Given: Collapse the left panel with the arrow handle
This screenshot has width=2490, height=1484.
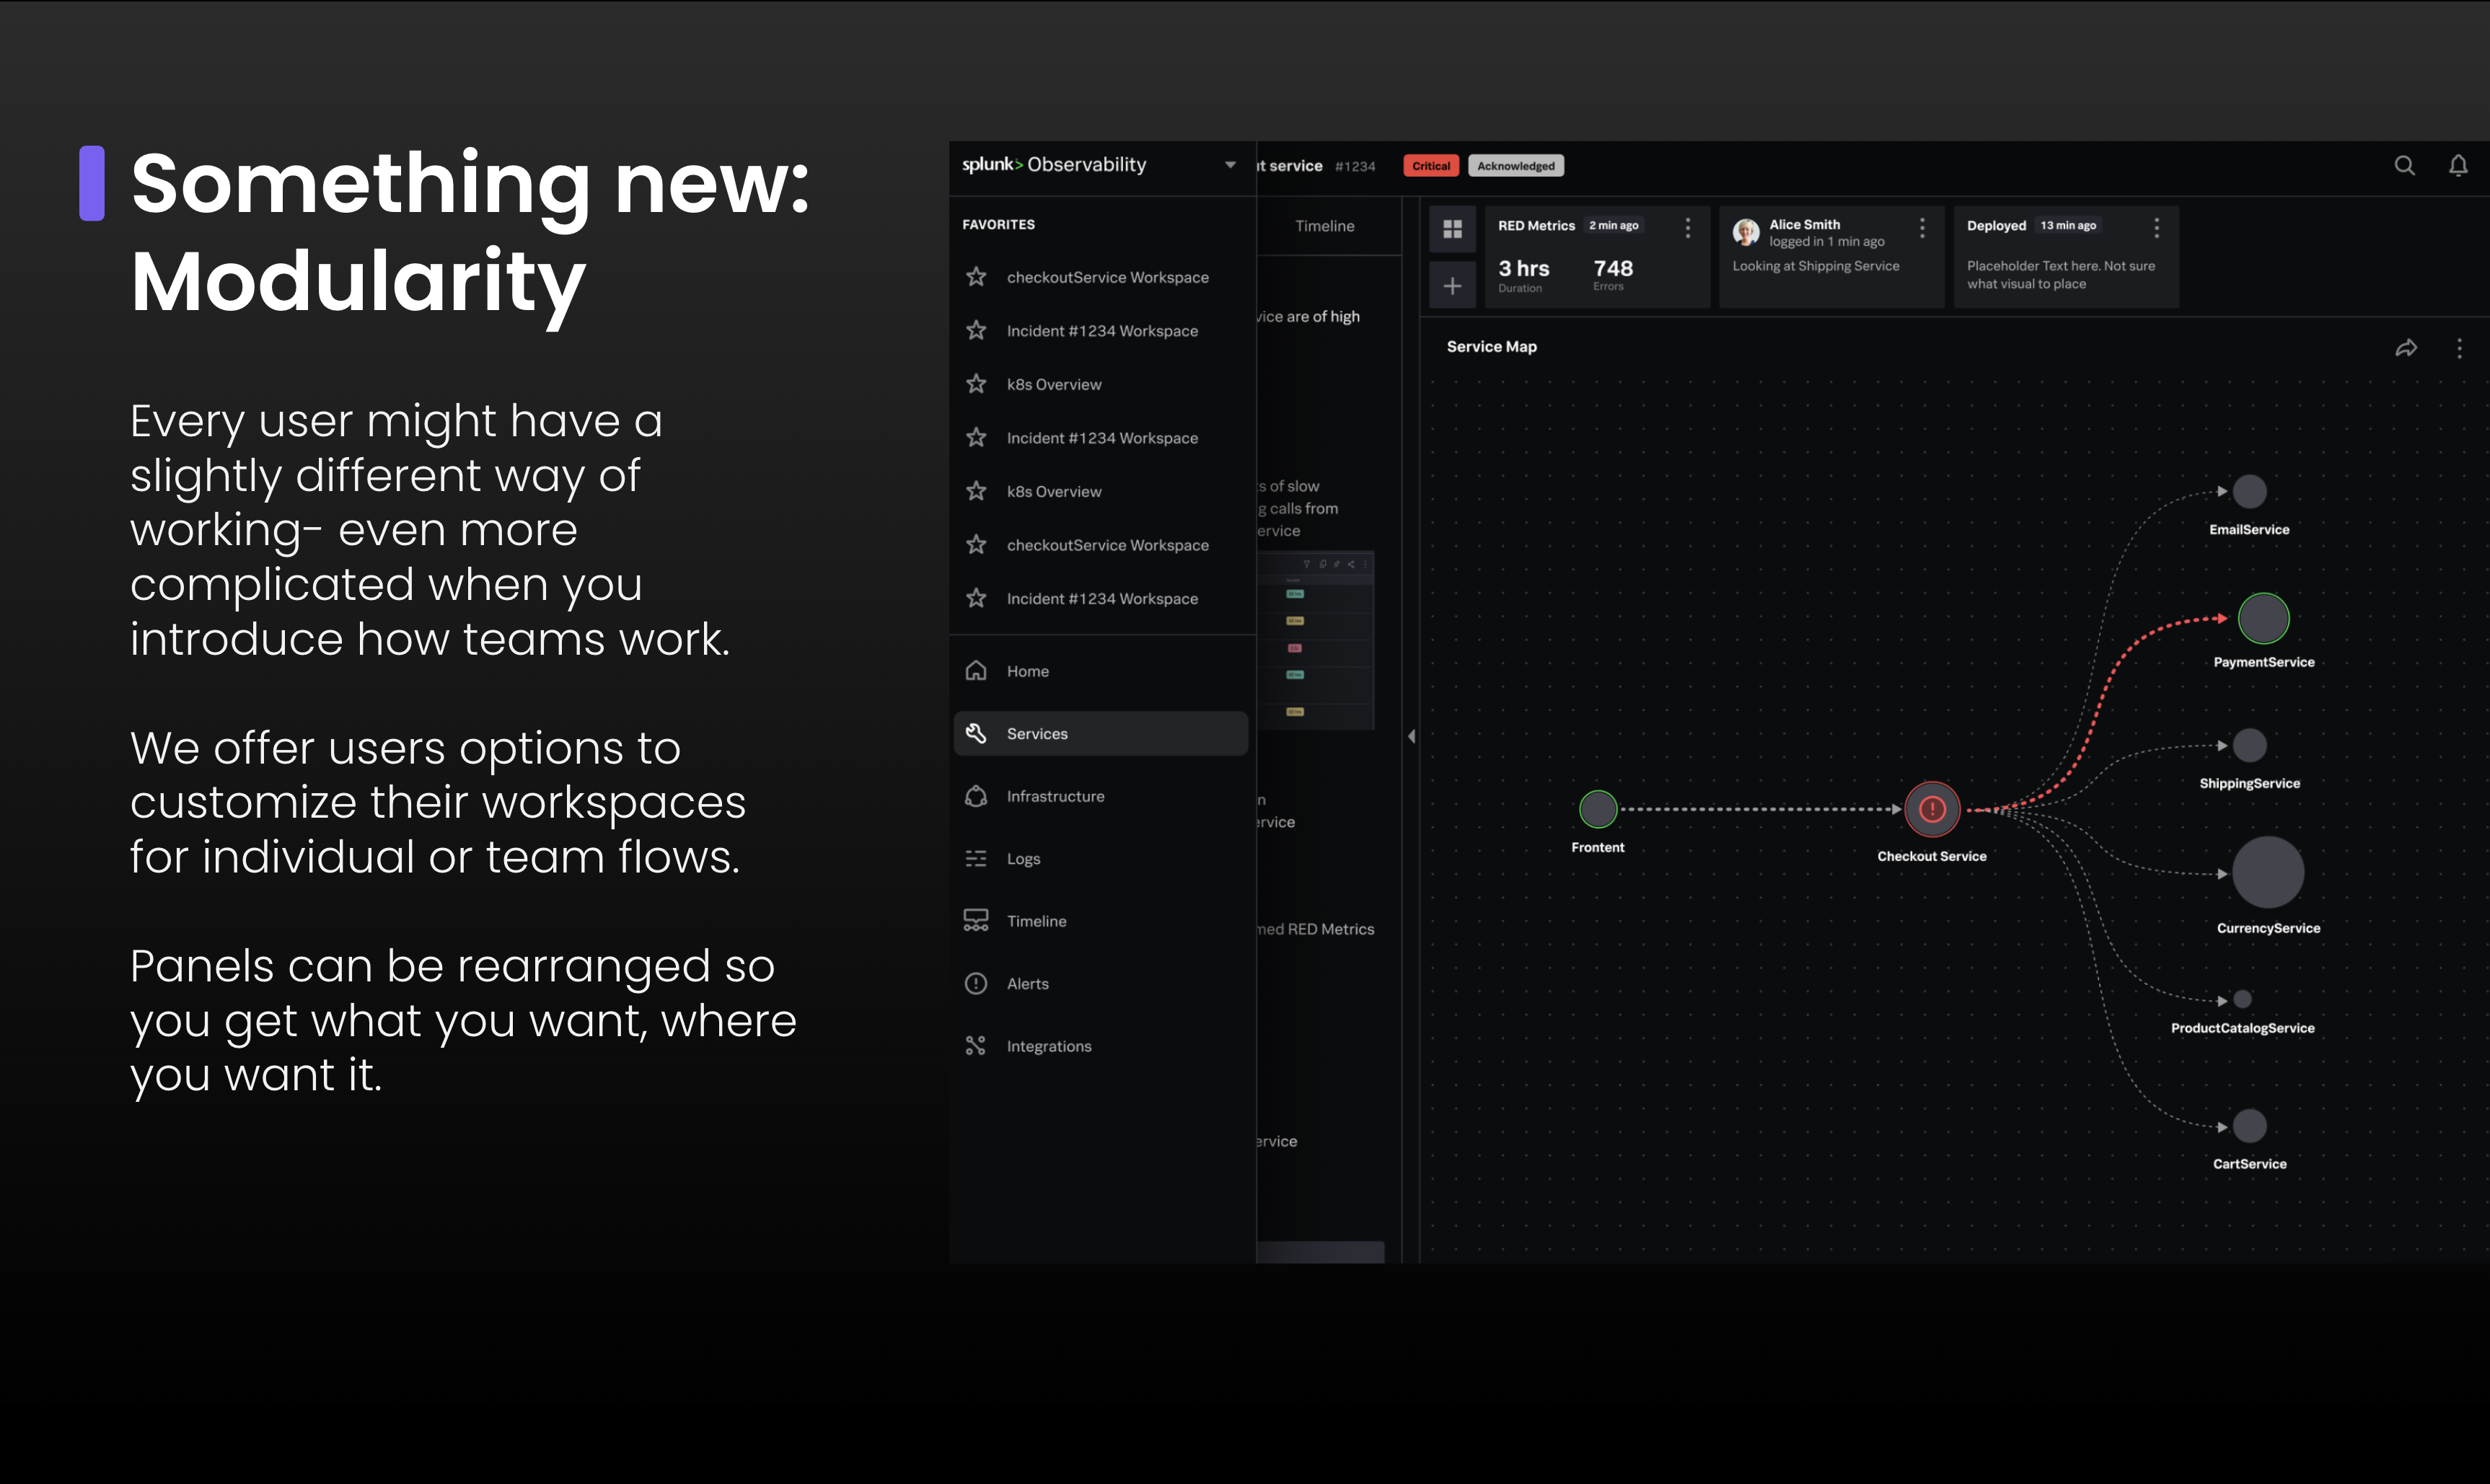Looking at the screenshot, I should tap(1411, 736).
